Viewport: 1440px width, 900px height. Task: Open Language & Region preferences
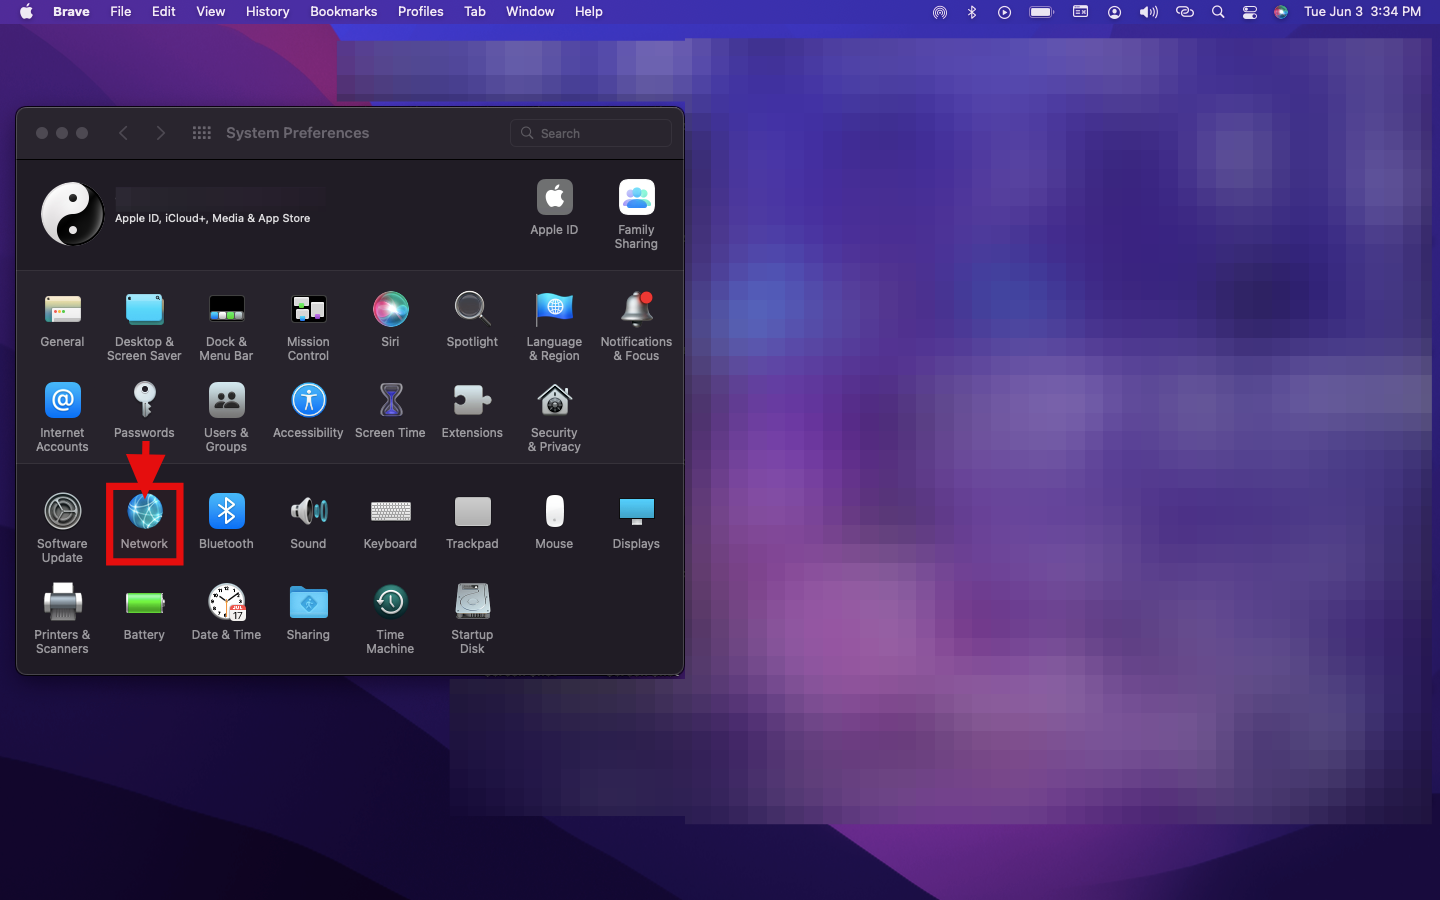pos(554,327)
